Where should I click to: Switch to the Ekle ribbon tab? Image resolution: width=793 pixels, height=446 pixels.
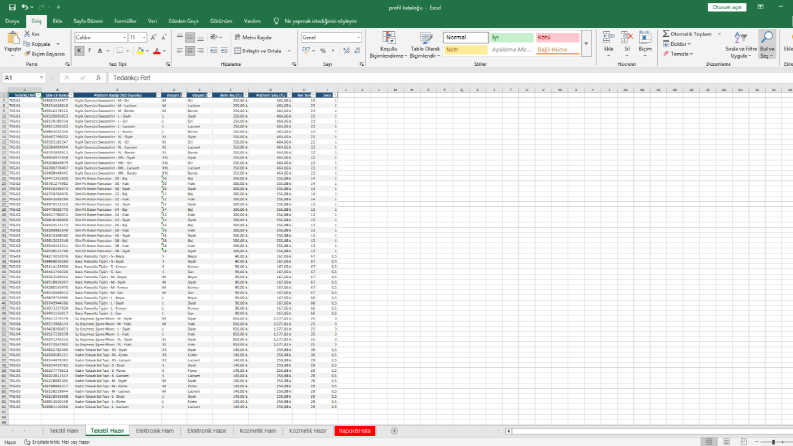[58, 21]
